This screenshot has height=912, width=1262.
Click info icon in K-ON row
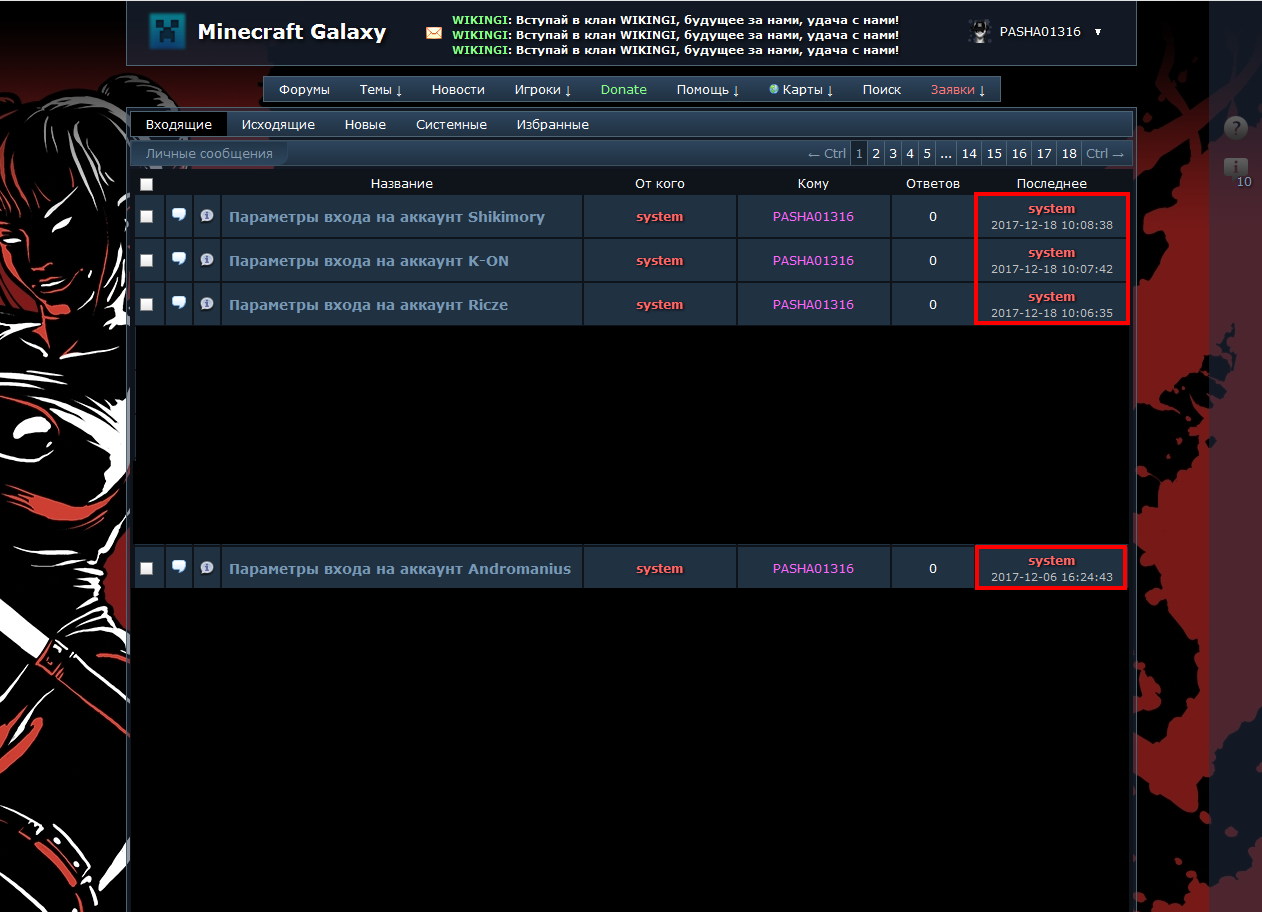pos(207,259)
